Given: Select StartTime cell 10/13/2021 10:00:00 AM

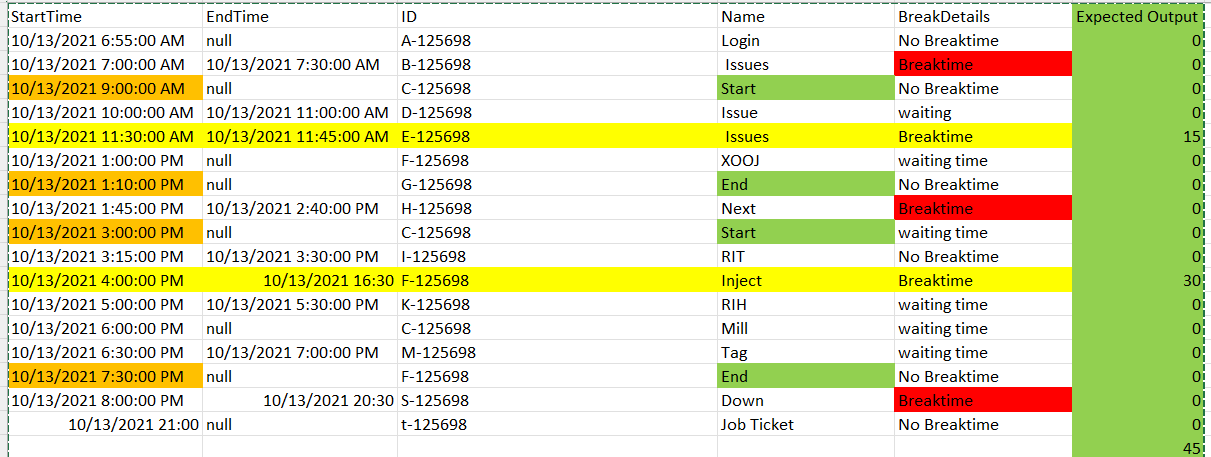Looking at the screenshot, I should [105, 113].
